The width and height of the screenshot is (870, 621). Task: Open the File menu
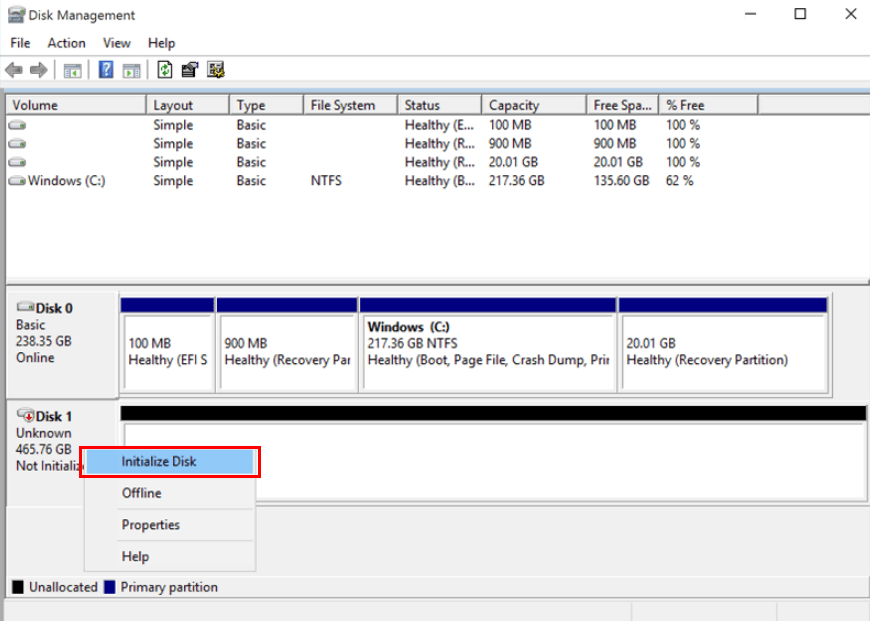[21, 43]
